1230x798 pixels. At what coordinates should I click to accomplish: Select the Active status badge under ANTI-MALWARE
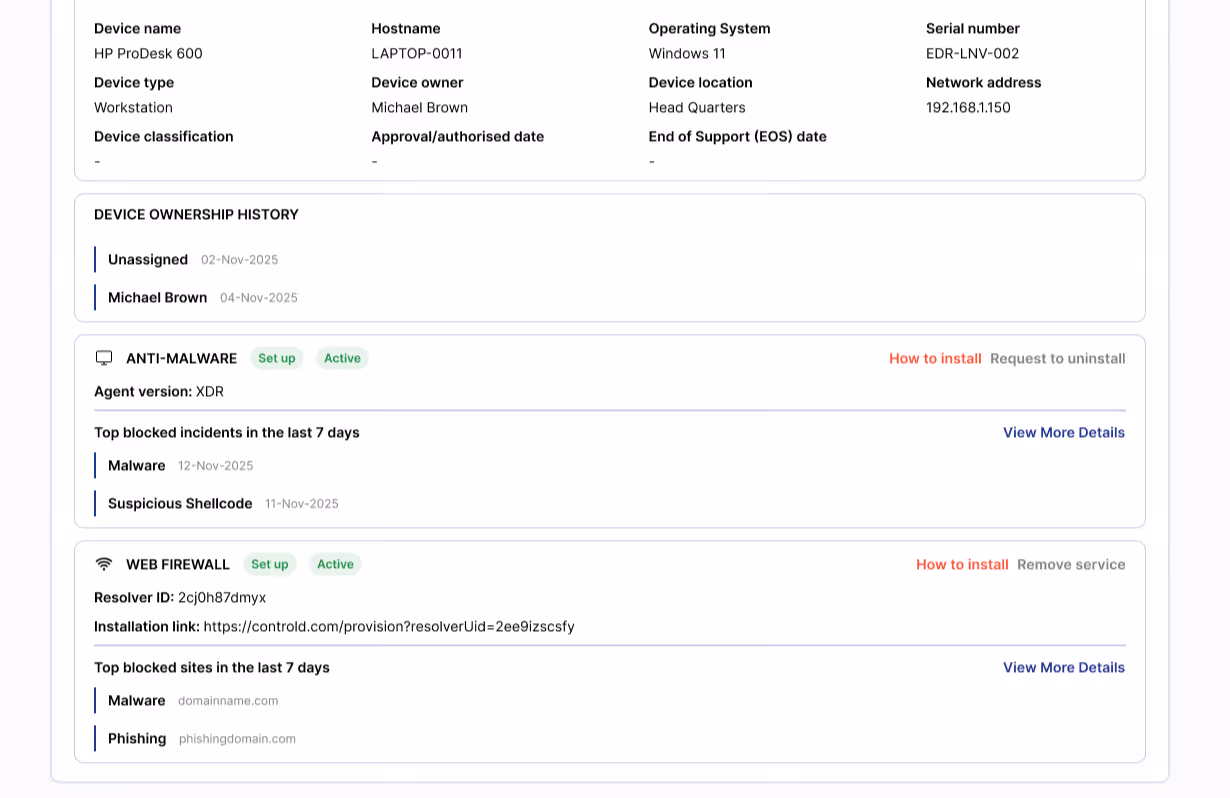tap(342, 357)
